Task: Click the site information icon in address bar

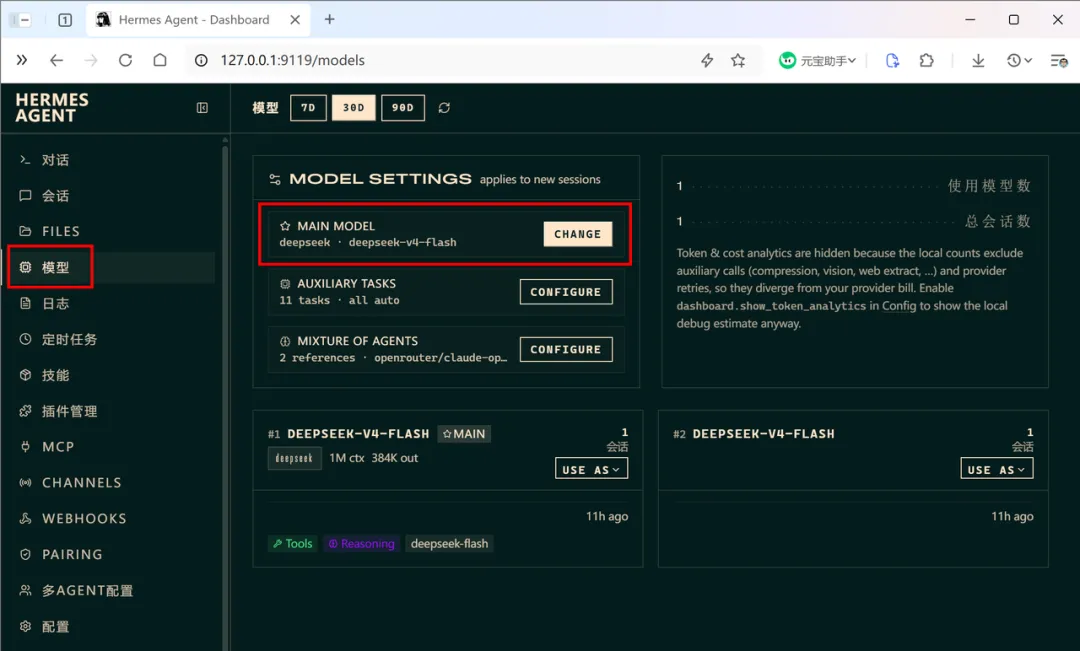Action: 201,61
